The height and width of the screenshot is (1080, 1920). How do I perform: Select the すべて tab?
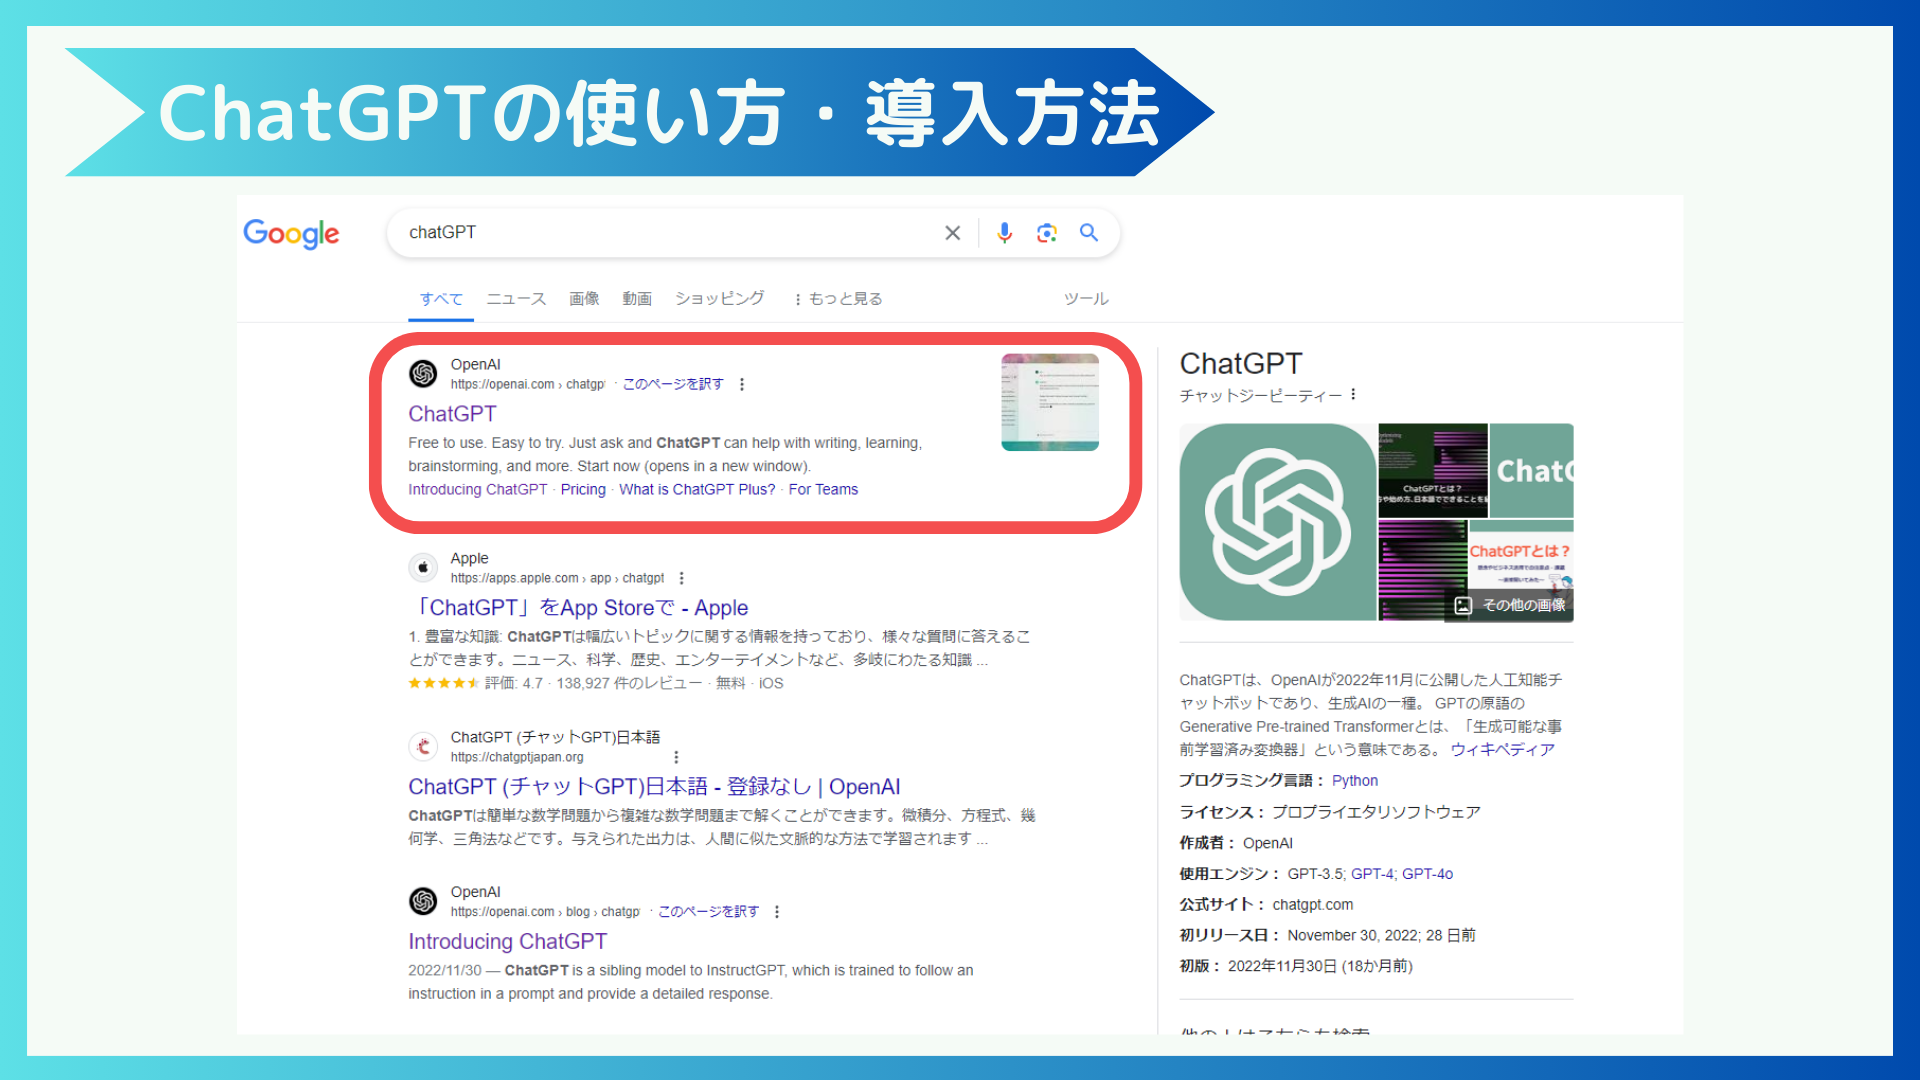pos(441,299)
